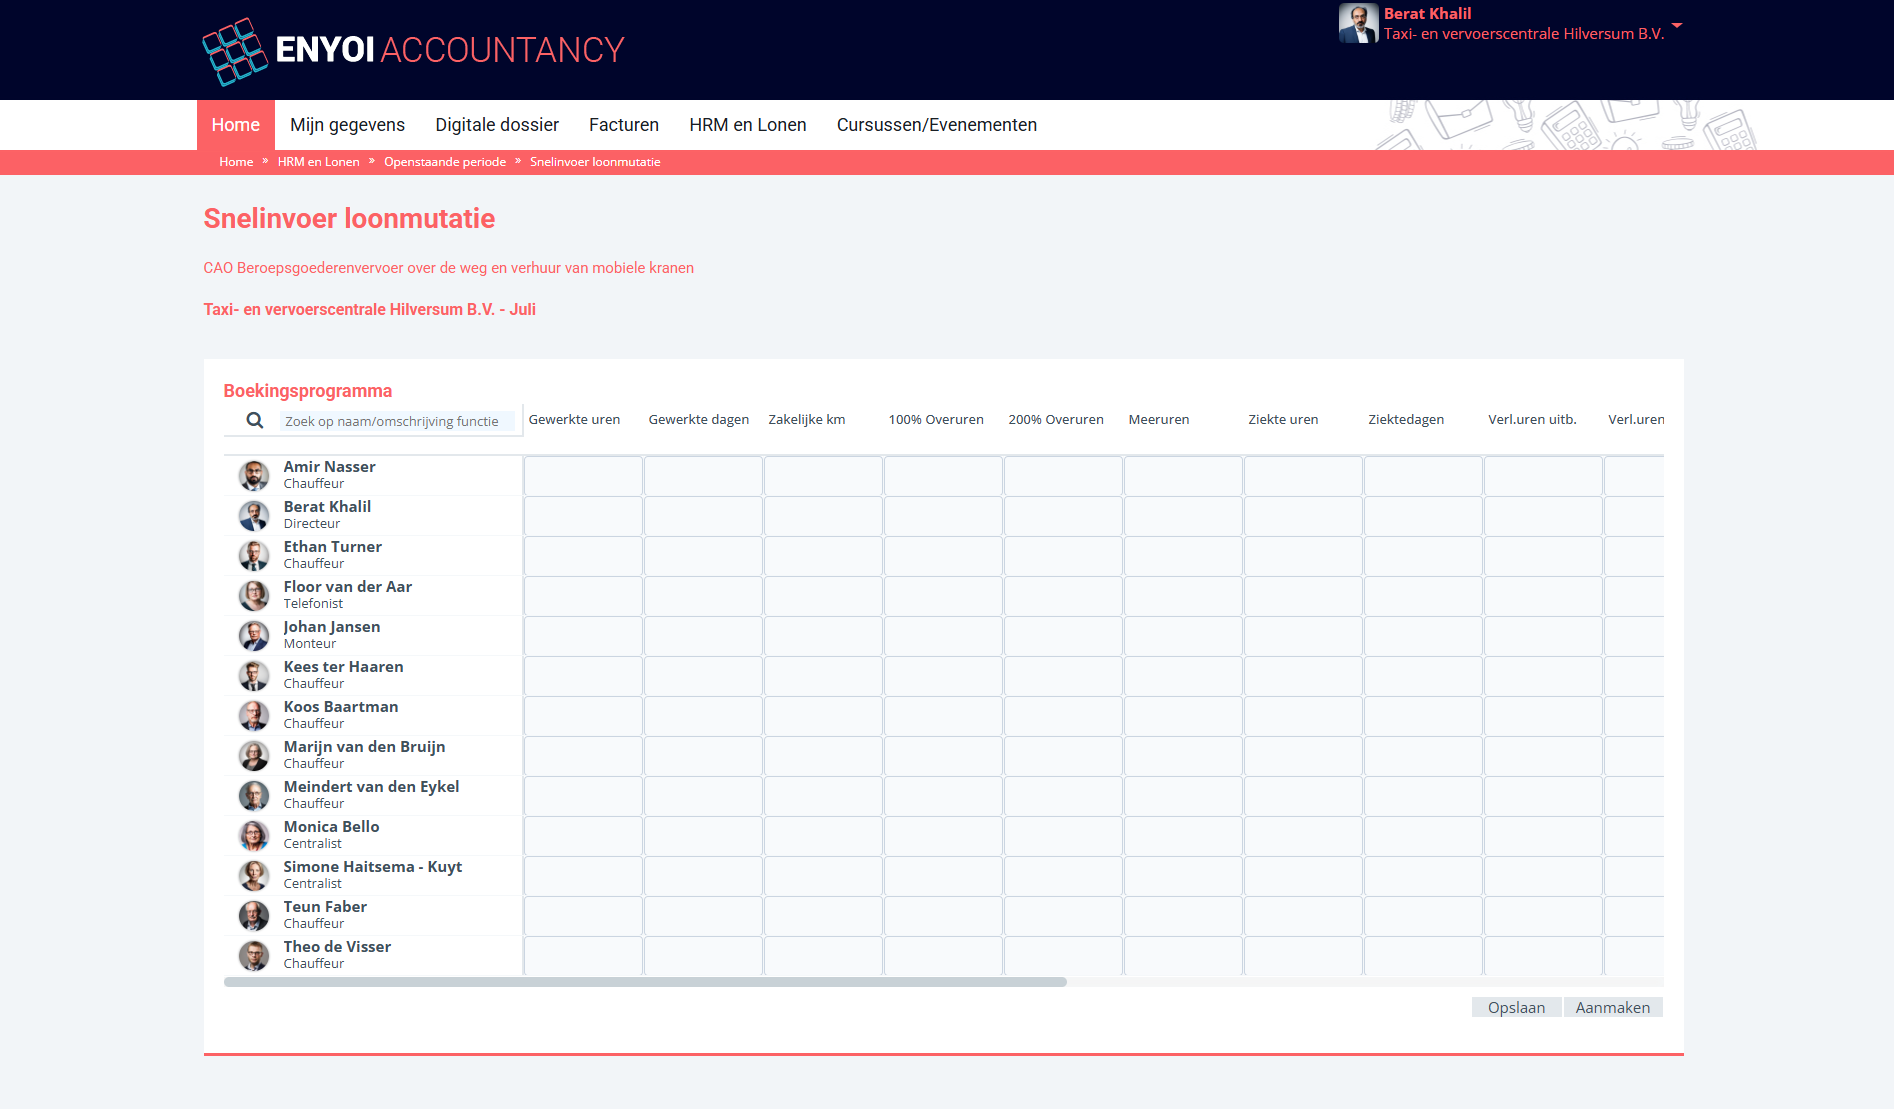The image size is (1894, 1109).
Task: Click Berat Khalil's profile photo in header
Action: (1358, 23)
